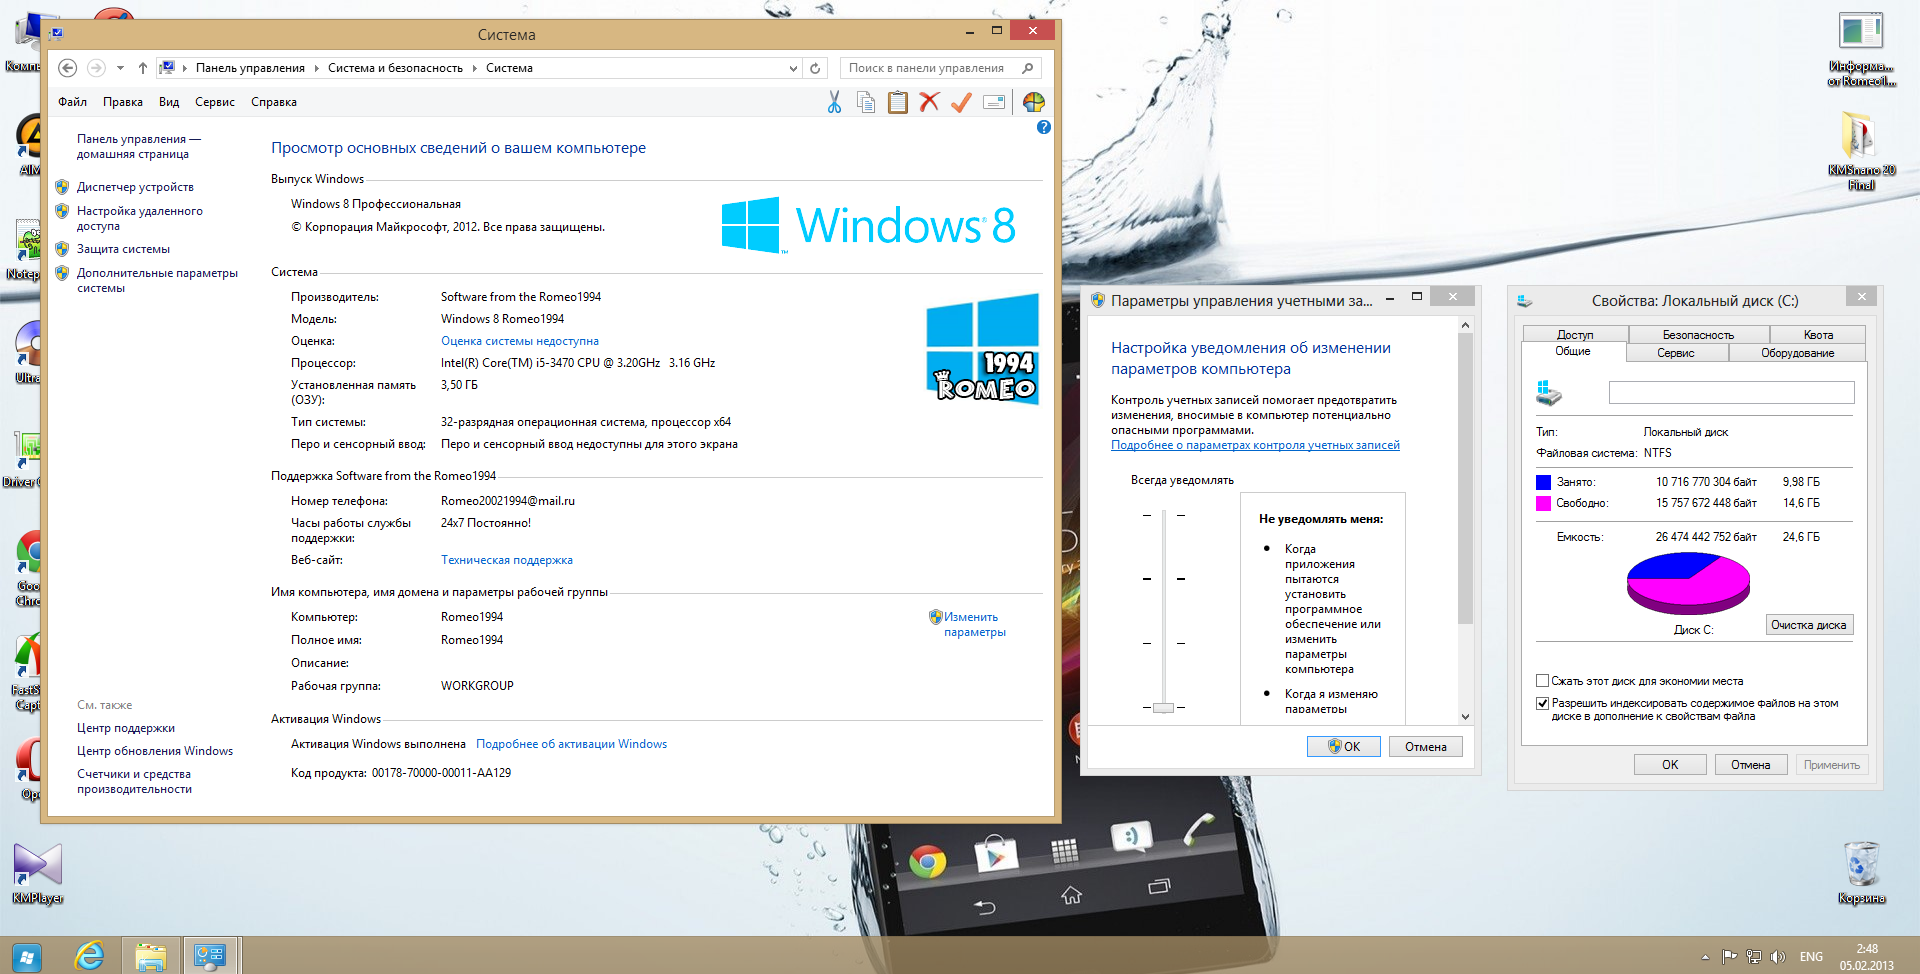Screen dimensions: 1920x974
Task: Open 'Техническая поддержка' link
Action: [x=506, y=560]
